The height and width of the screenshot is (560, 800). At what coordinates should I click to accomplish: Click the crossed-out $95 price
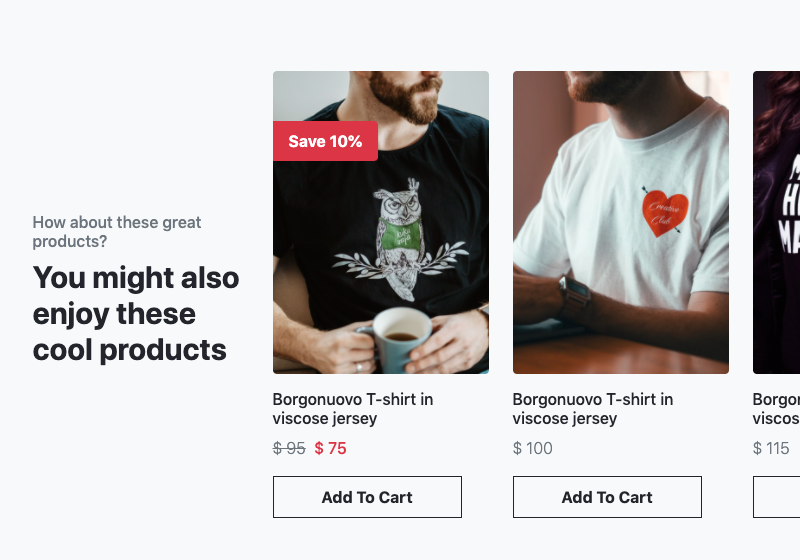point(289,448)
